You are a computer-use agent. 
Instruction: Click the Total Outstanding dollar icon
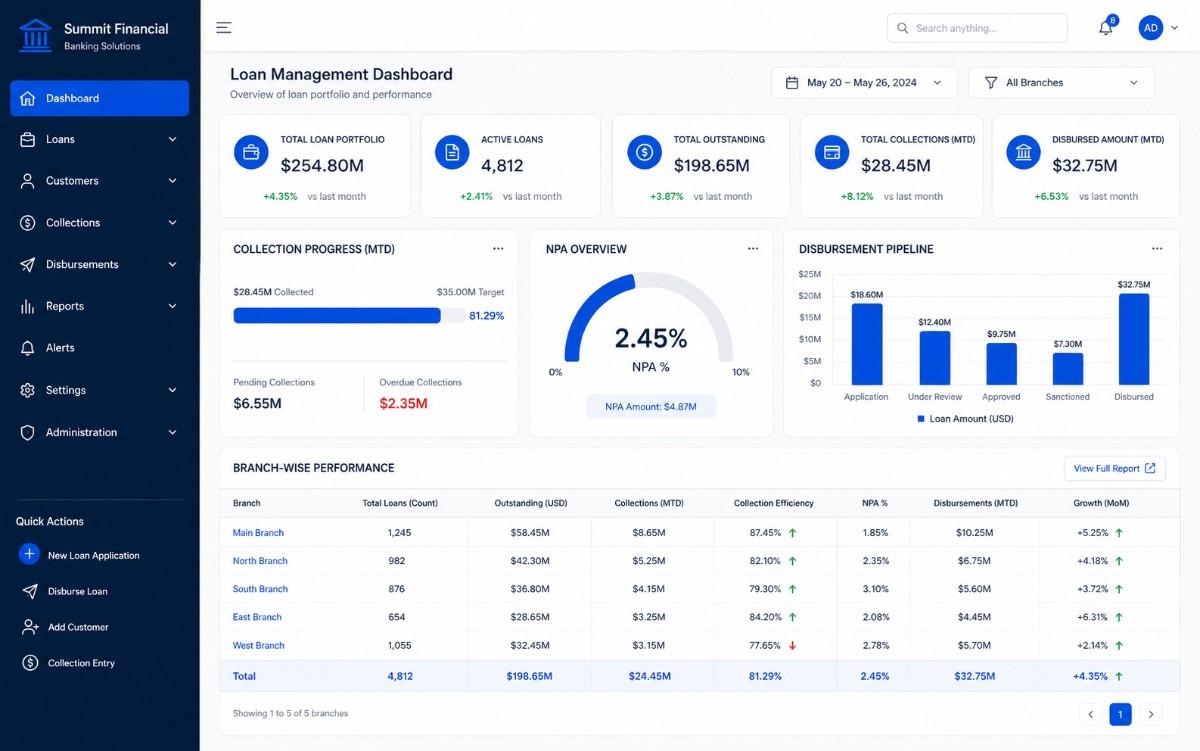(x=645, y=153)
